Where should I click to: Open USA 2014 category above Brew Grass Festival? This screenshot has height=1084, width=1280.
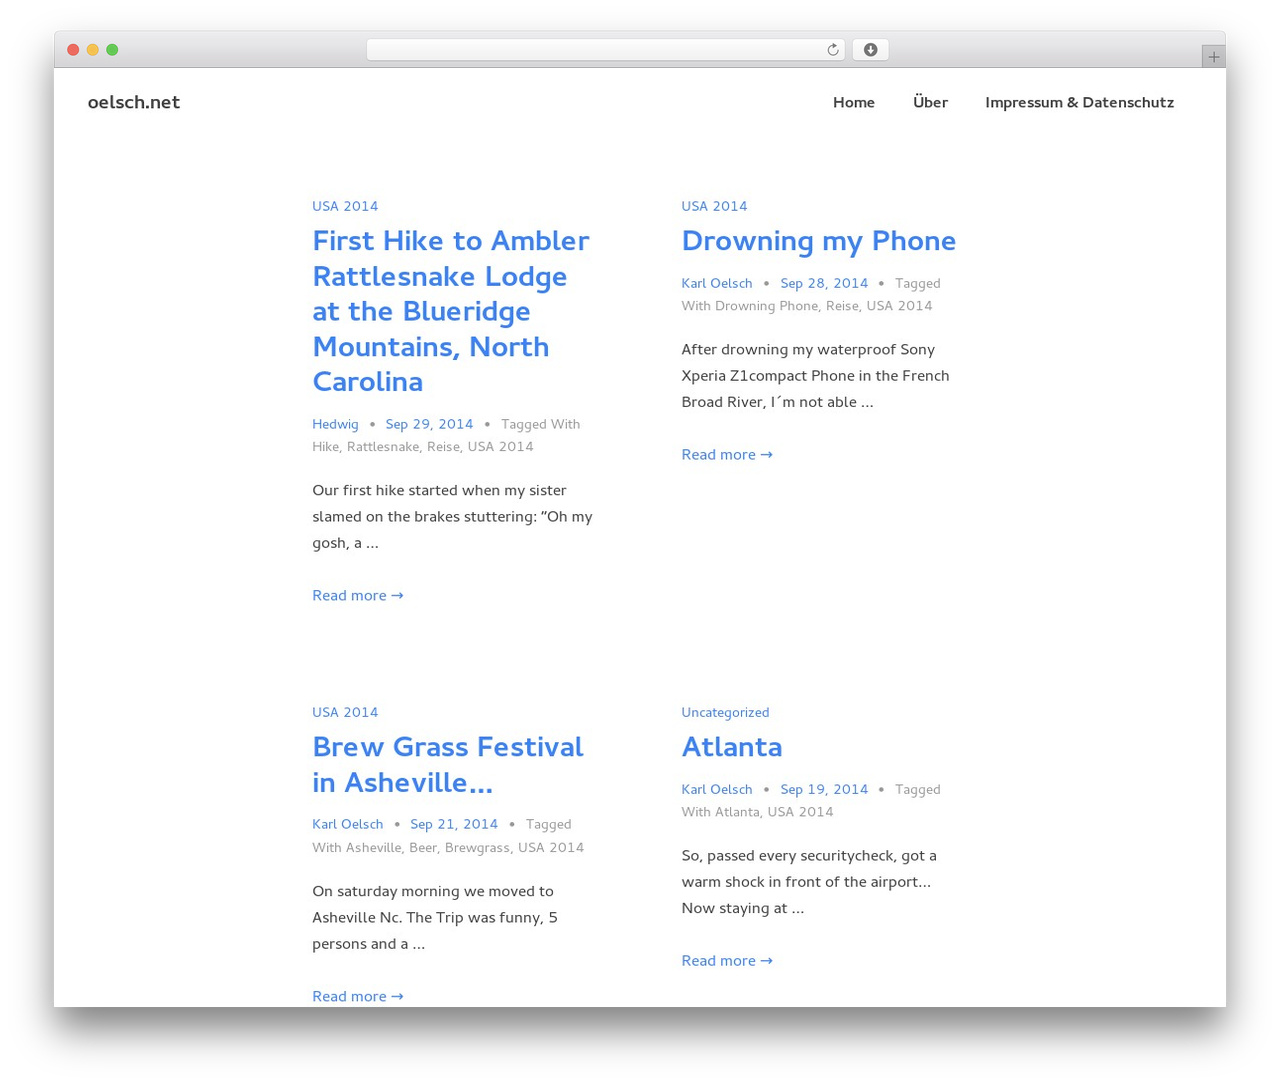pos(345,712)
